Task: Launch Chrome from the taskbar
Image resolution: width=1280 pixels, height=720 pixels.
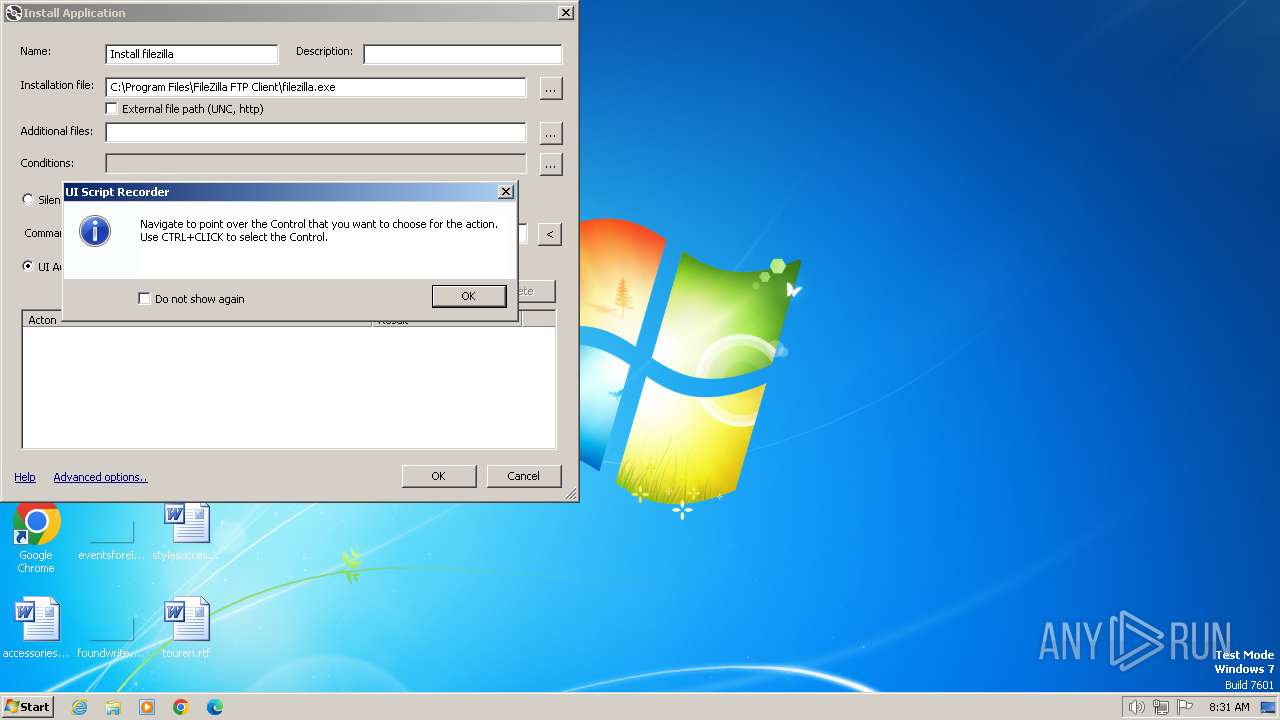Action: pyautogui.click(x=181, y=707)
